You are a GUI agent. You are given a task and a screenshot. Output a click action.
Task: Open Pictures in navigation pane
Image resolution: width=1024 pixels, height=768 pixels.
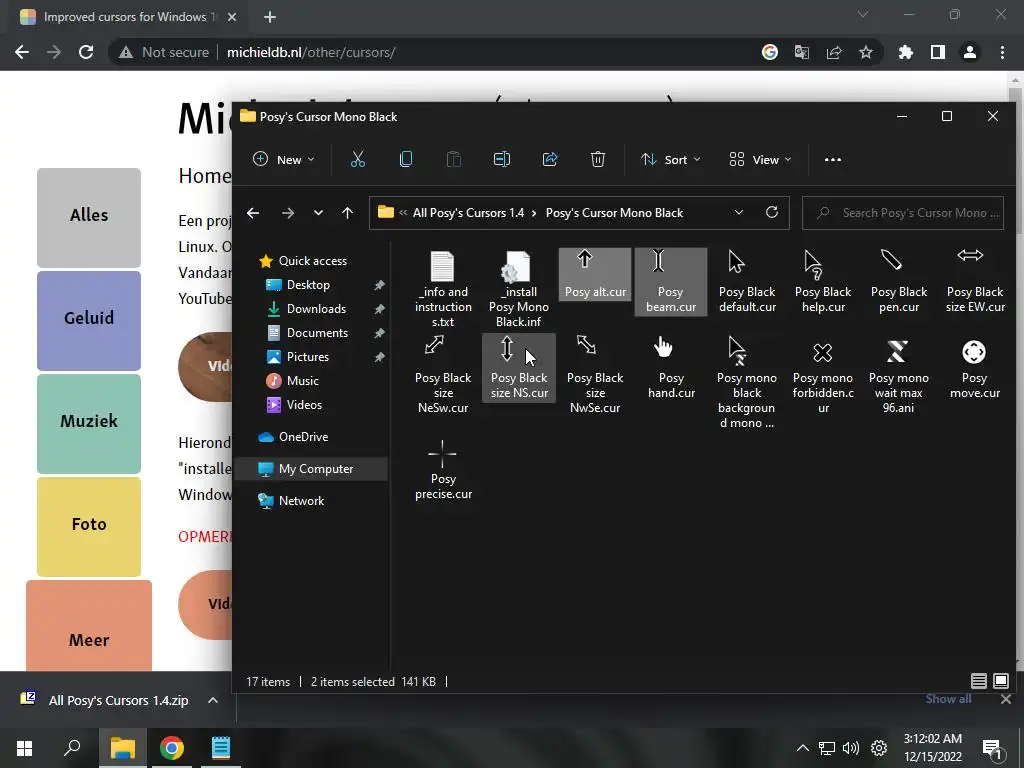click(308, 357)
